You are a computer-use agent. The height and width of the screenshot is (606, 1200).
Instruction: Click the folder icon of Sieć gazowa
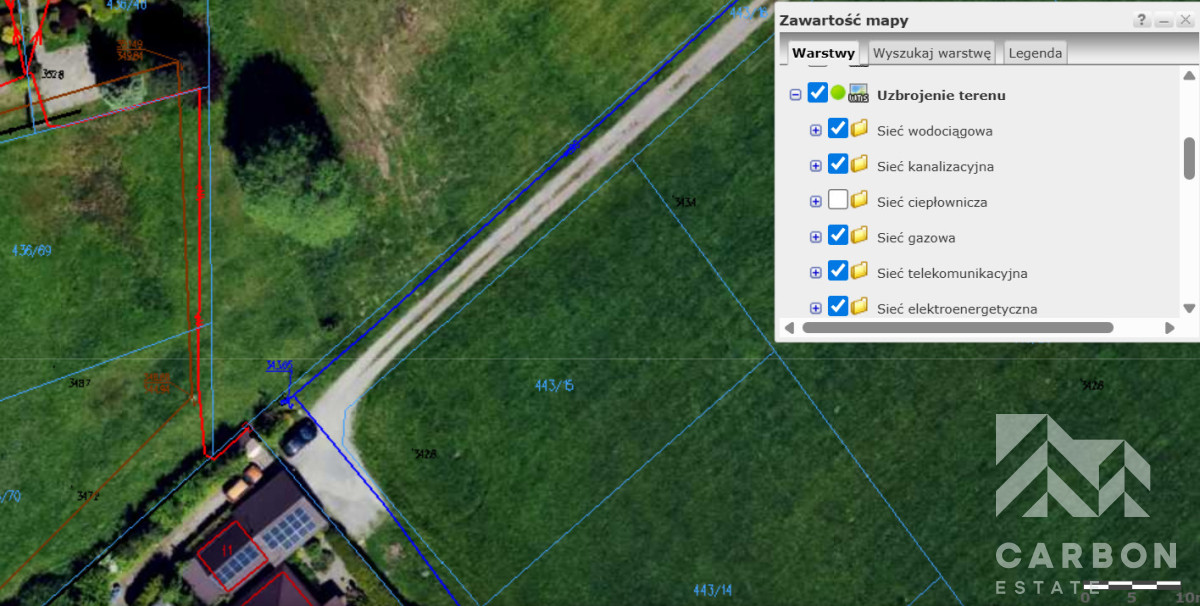coord(859,237)
